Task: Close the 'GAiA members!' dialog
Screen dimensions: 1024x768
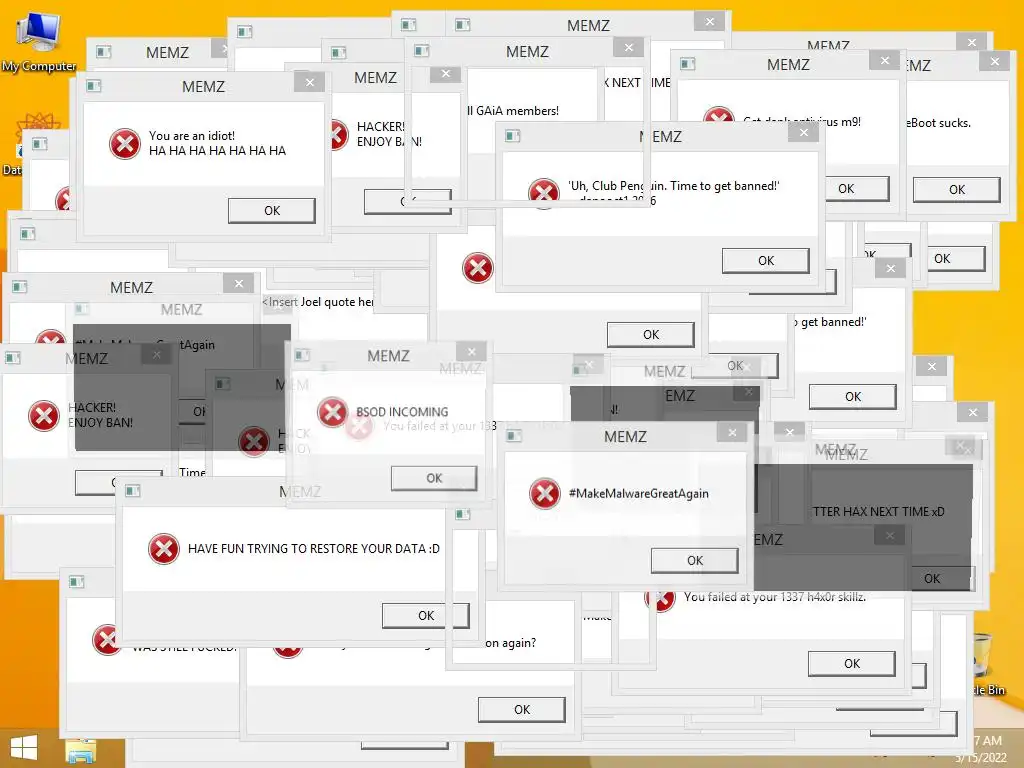Action: click(629, 47)
